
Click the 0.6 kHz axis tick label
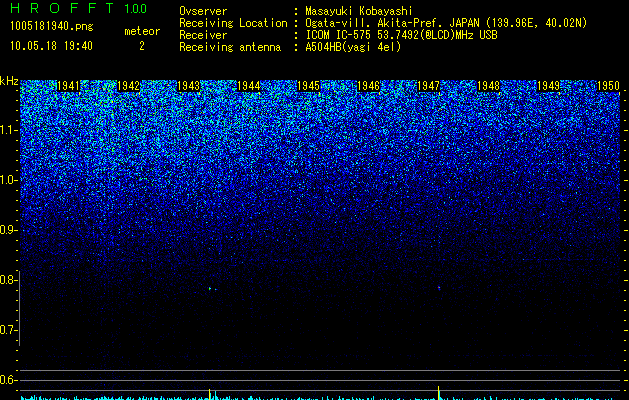pos(8,380)
